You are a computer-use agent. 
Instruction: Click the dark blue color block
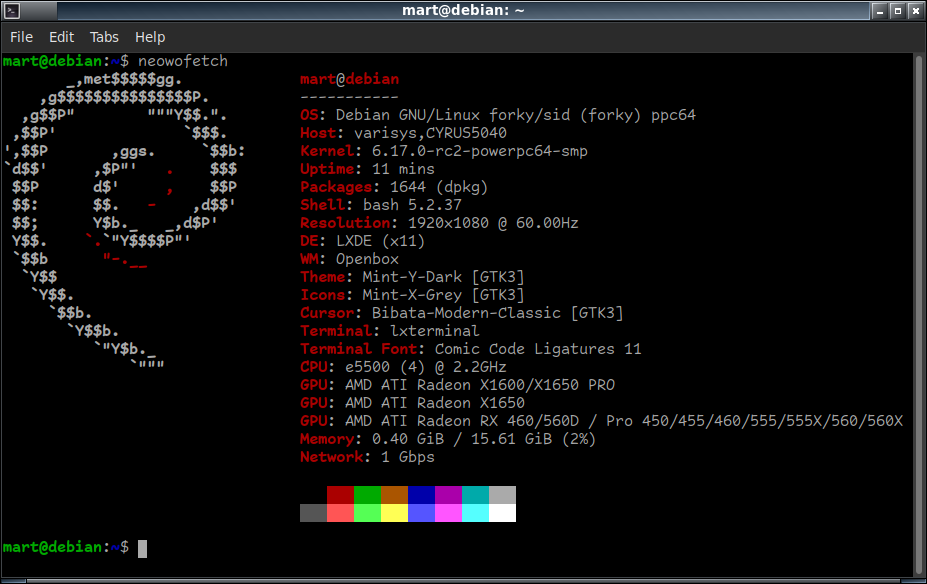tap(421, 495)
